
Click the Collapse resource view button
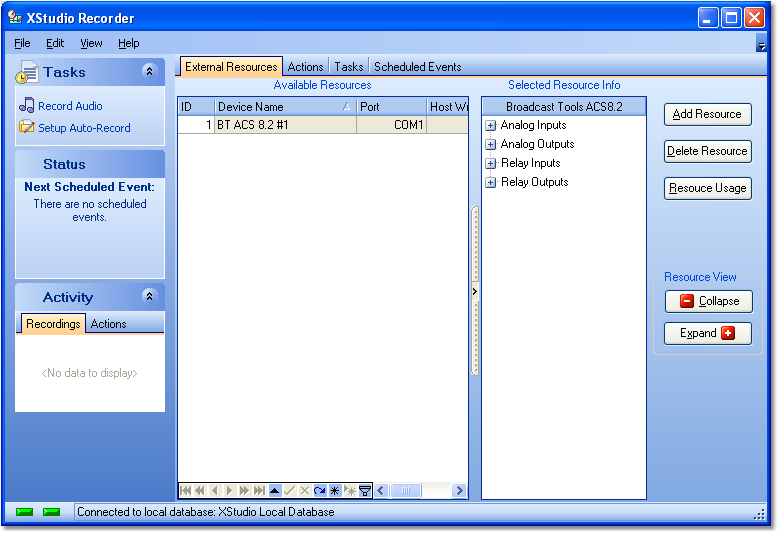pos(709,301)
